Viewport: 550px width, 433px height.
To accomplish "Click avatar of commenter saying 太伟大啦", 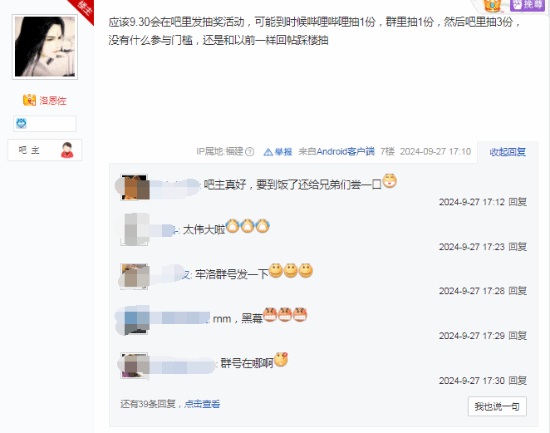I will 134,229.
